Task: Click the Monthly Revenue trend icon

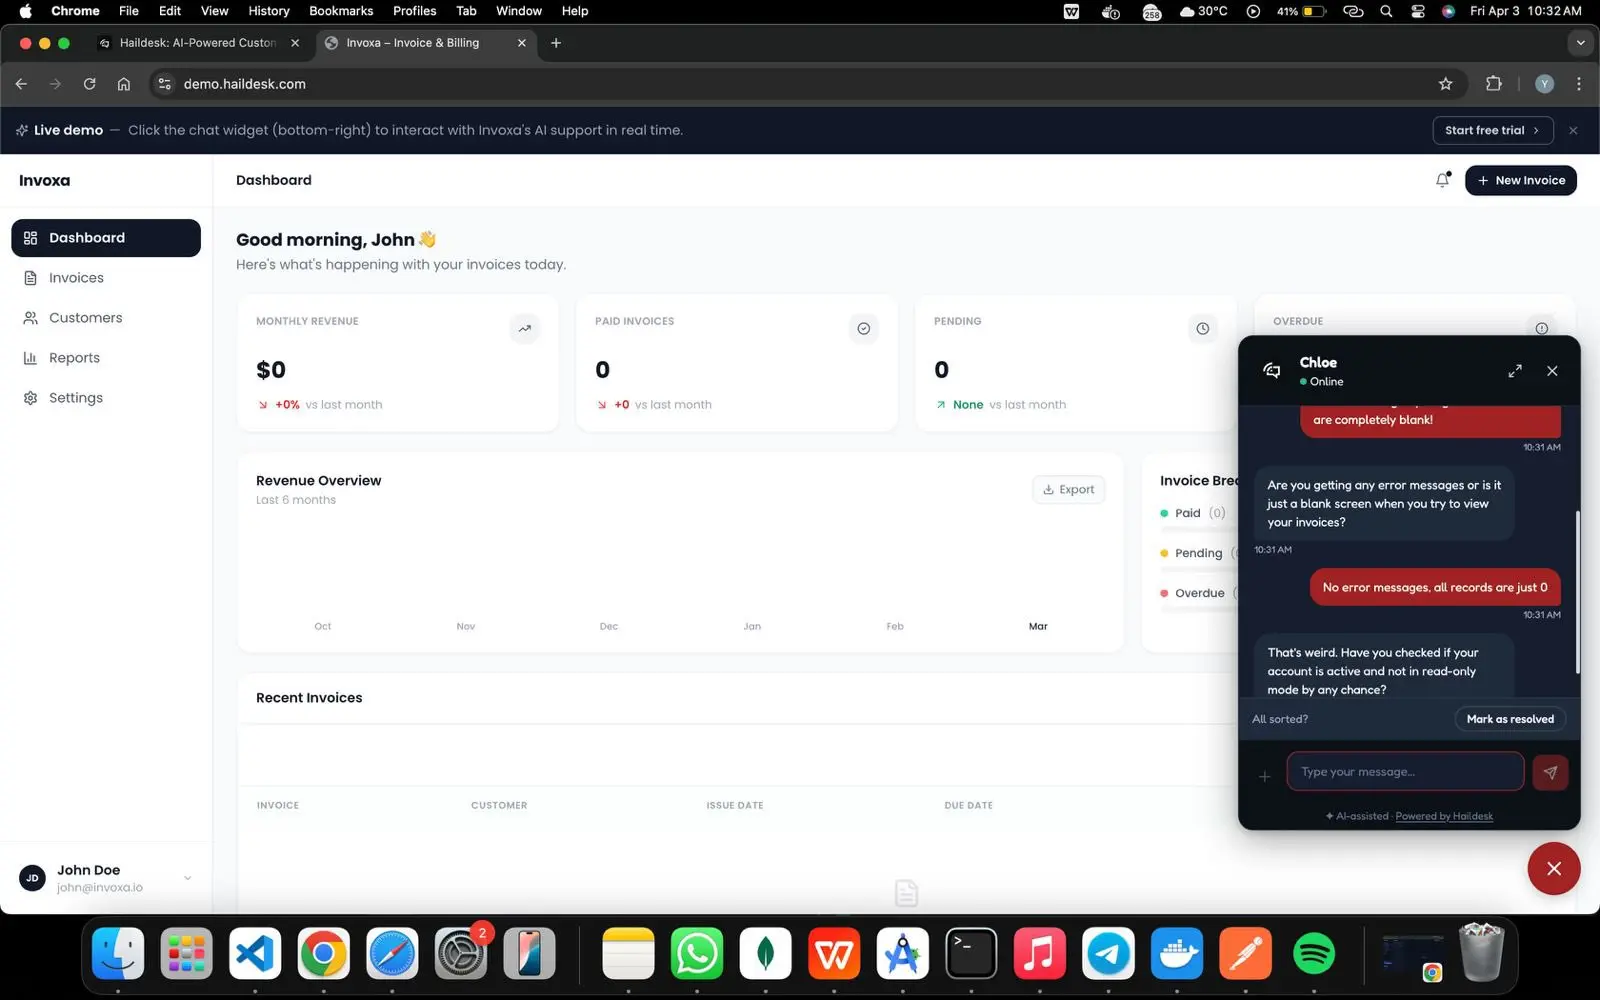Action: (x=524, y=328)
